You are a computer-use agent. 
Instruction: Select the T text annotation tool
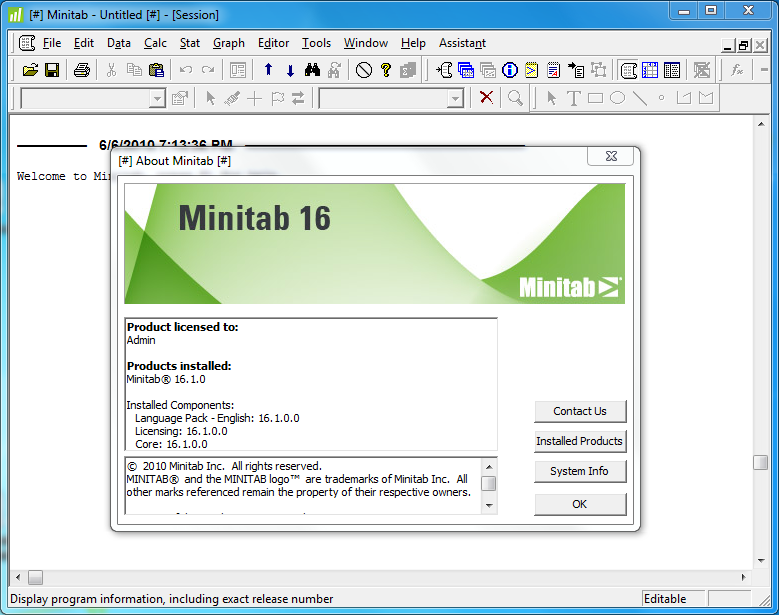(x=573, y=98)
